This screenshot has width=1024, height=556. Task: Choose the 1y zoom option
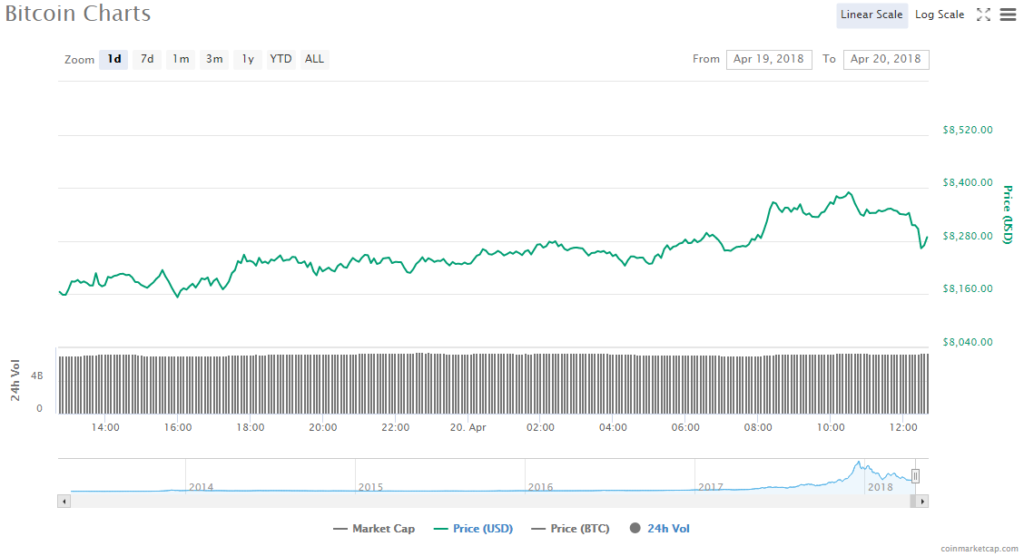click(x=247, y=59)
